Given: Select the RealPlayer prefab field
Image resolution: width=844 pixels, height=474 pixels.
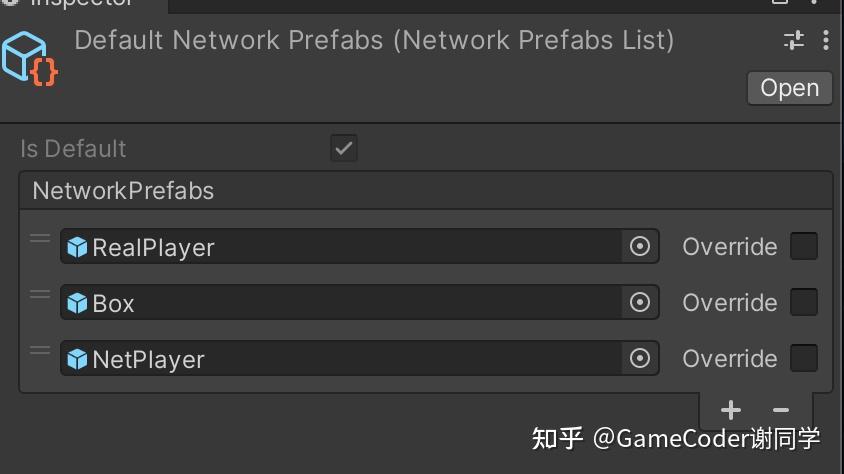Looking at the screenshot, I should (x=341, y=246).
